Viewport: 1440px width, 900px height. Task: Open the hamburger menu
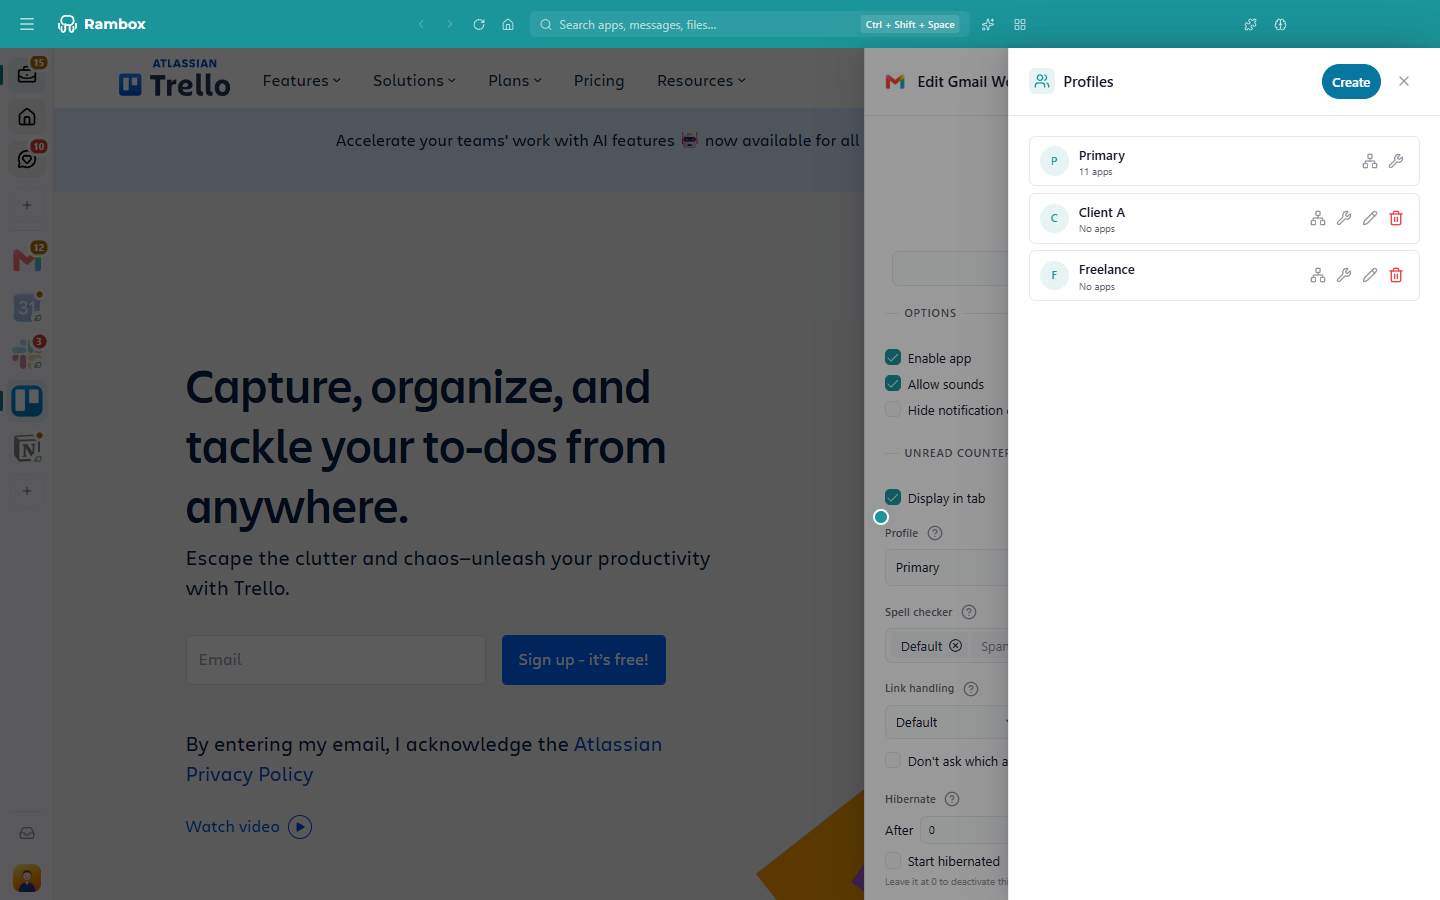click(x=27, y=24)
